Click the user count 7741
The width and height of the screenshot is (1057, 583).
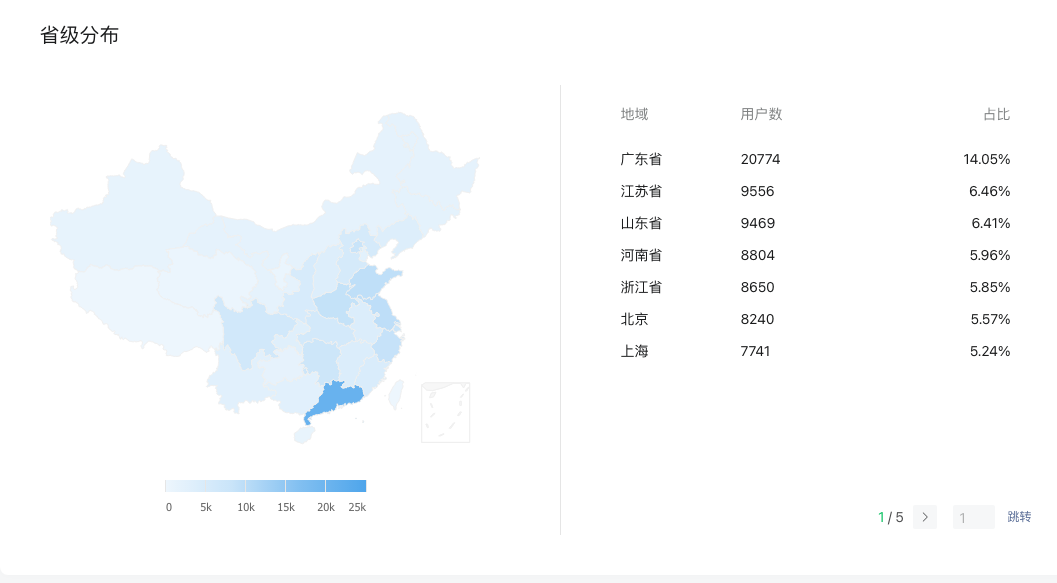pyautogui.click(x=755, y=351)
